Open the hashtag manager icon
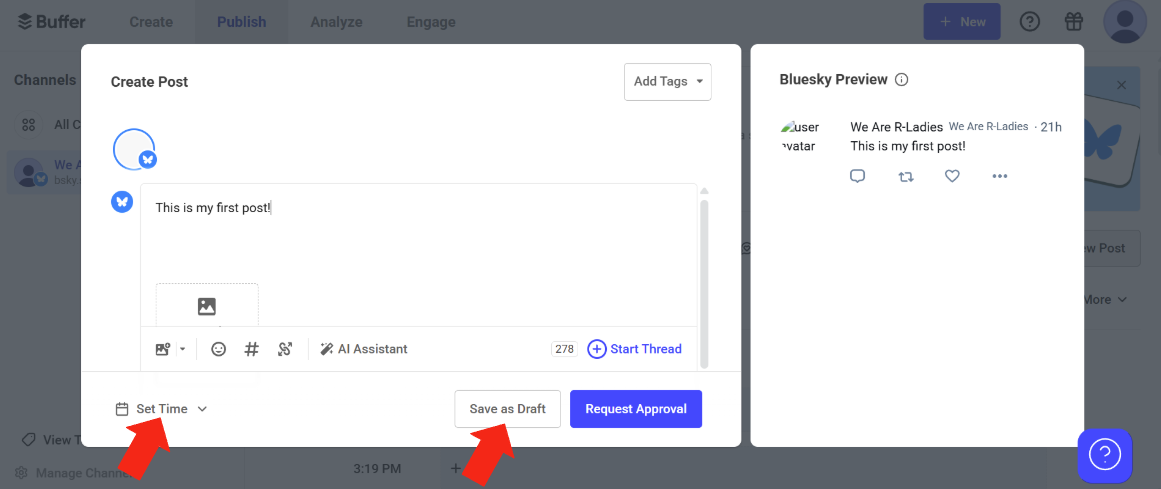The image size is (1161, 489). pos(252,349)
